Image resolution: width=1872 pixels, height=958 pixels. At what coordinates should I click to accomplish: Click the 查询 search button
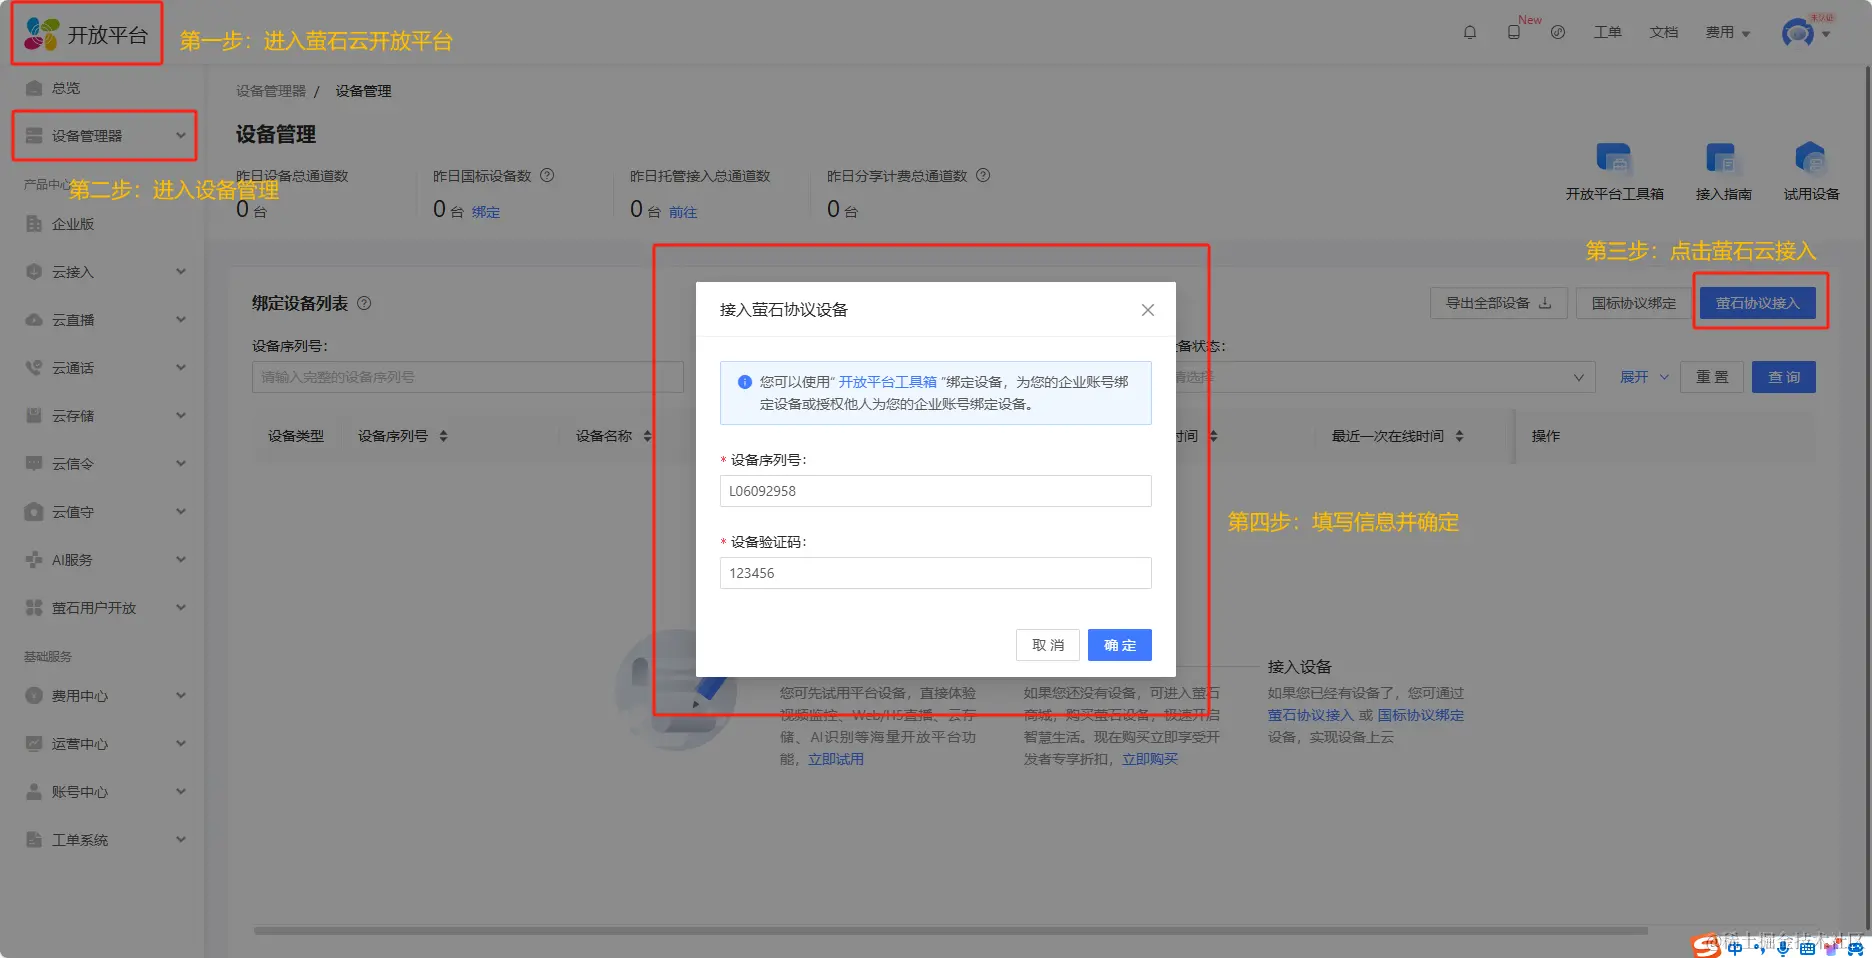point(1784,377)
